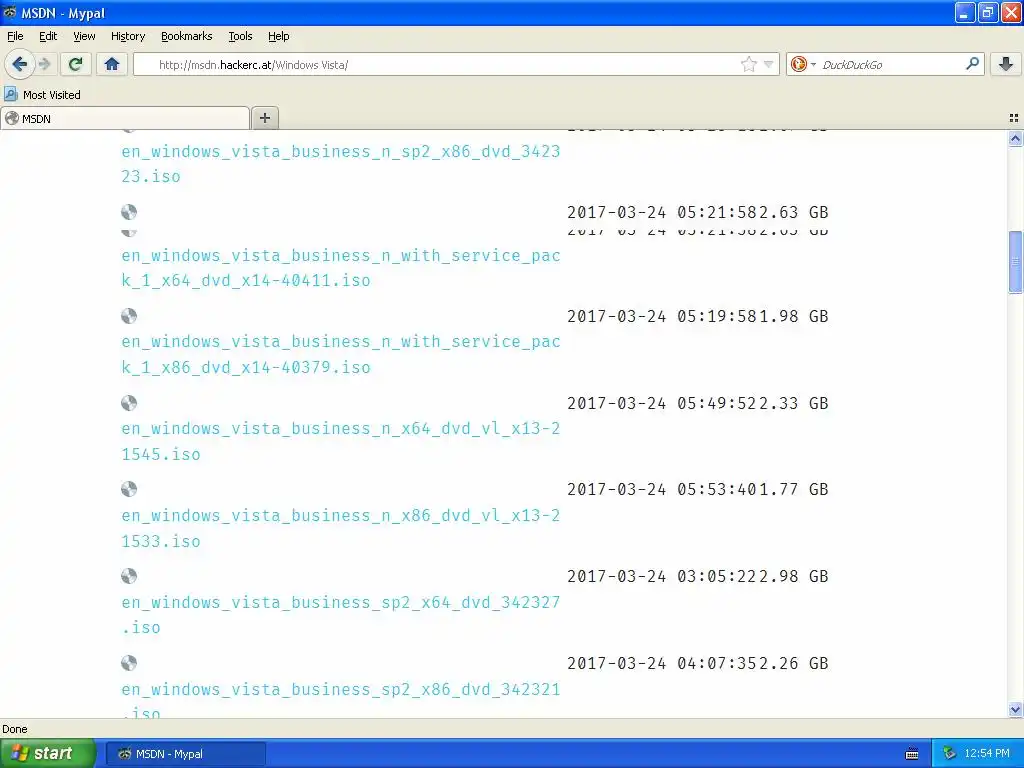Open the Help menu
The image size is (1024, 768).
pyautogui.click(x=278, y=36)
